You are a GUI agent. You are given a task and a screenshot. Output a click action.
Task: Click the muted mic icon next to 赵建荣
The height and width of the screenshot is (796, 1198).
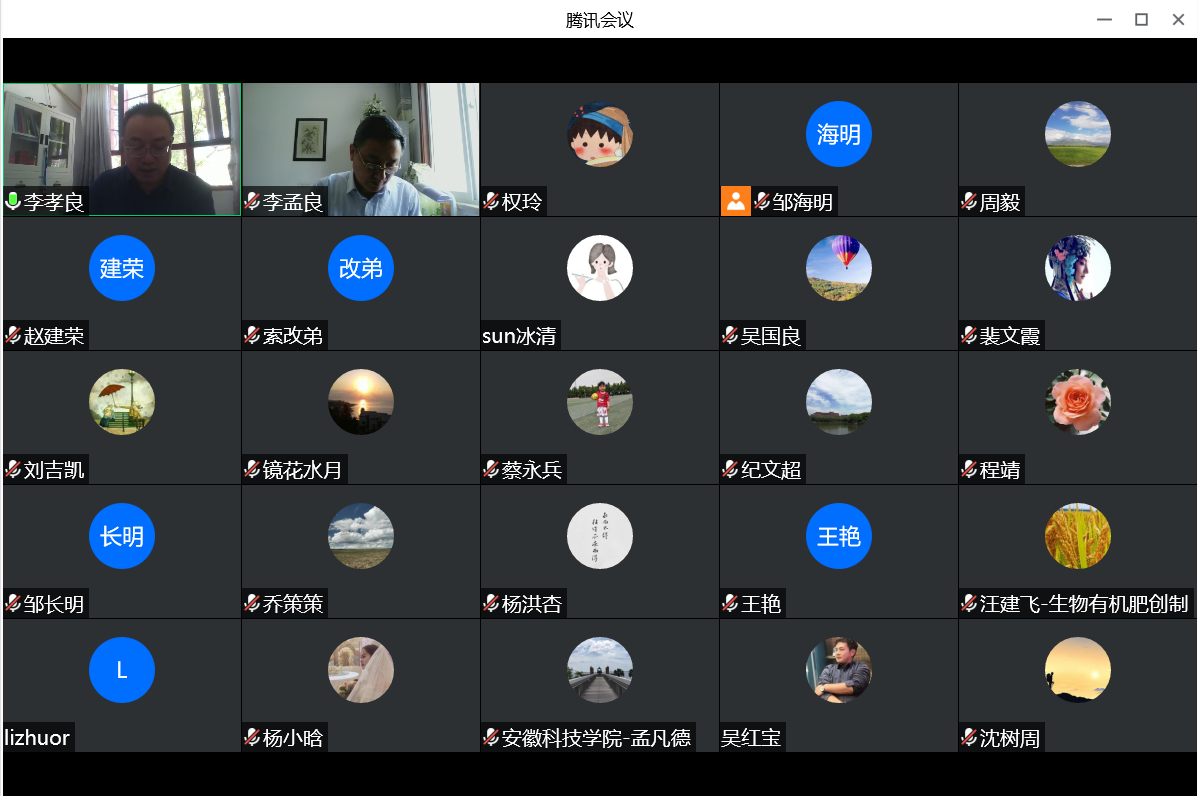click(x=13, y=336)
